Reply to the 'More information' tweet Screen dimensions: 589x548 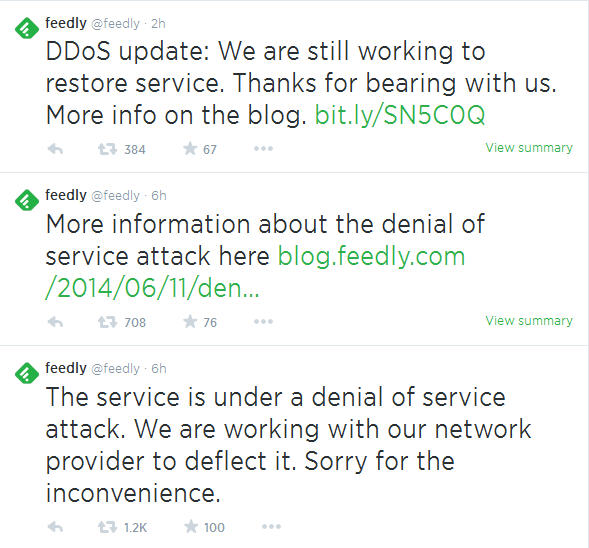(55, 322)
